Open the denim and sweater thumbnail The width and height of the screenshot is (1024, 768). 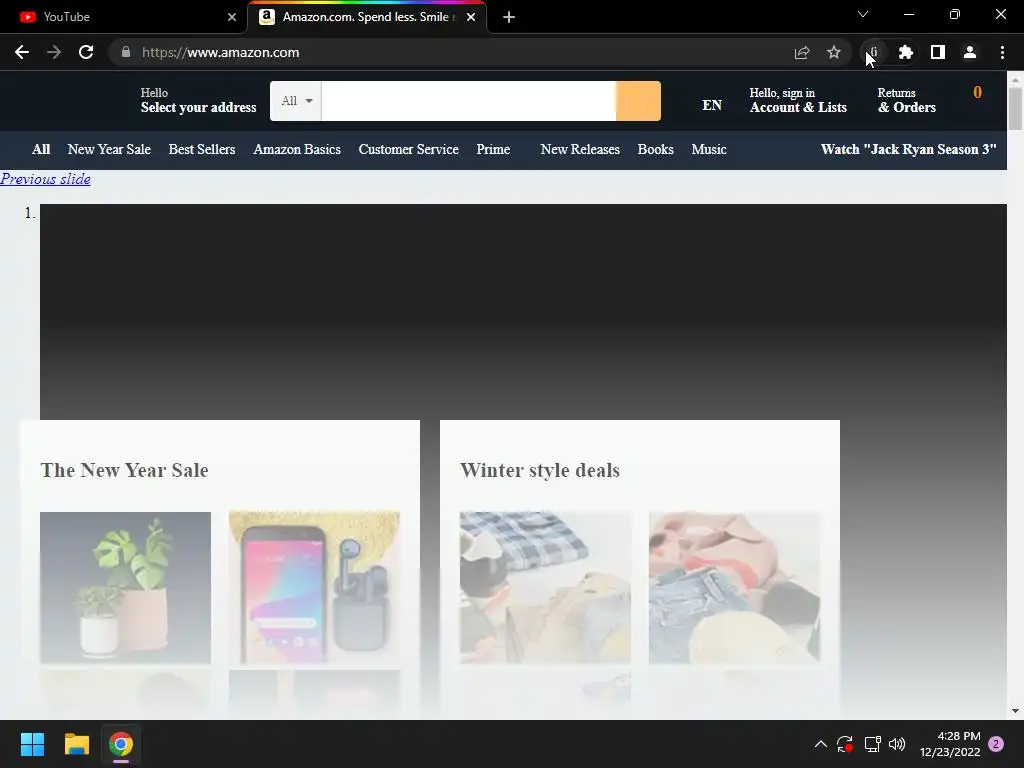[734, 588]
